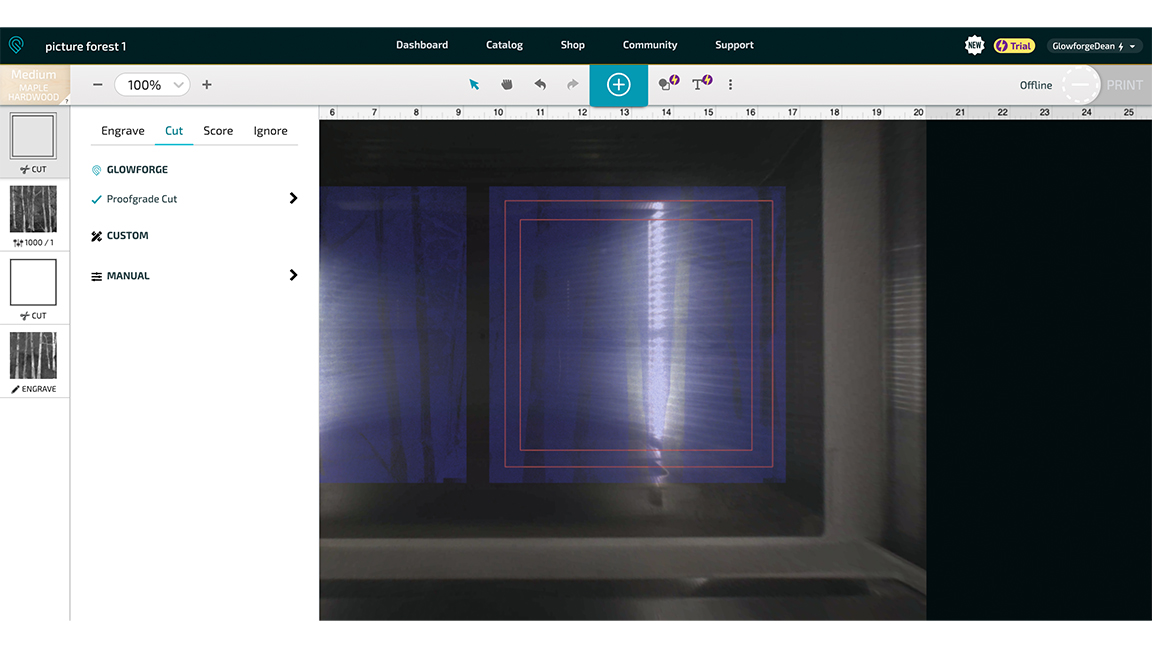The height and width of the screenshot is (648, 1152).
Task: Open the premium text tool
Action: tap(702, 83)
